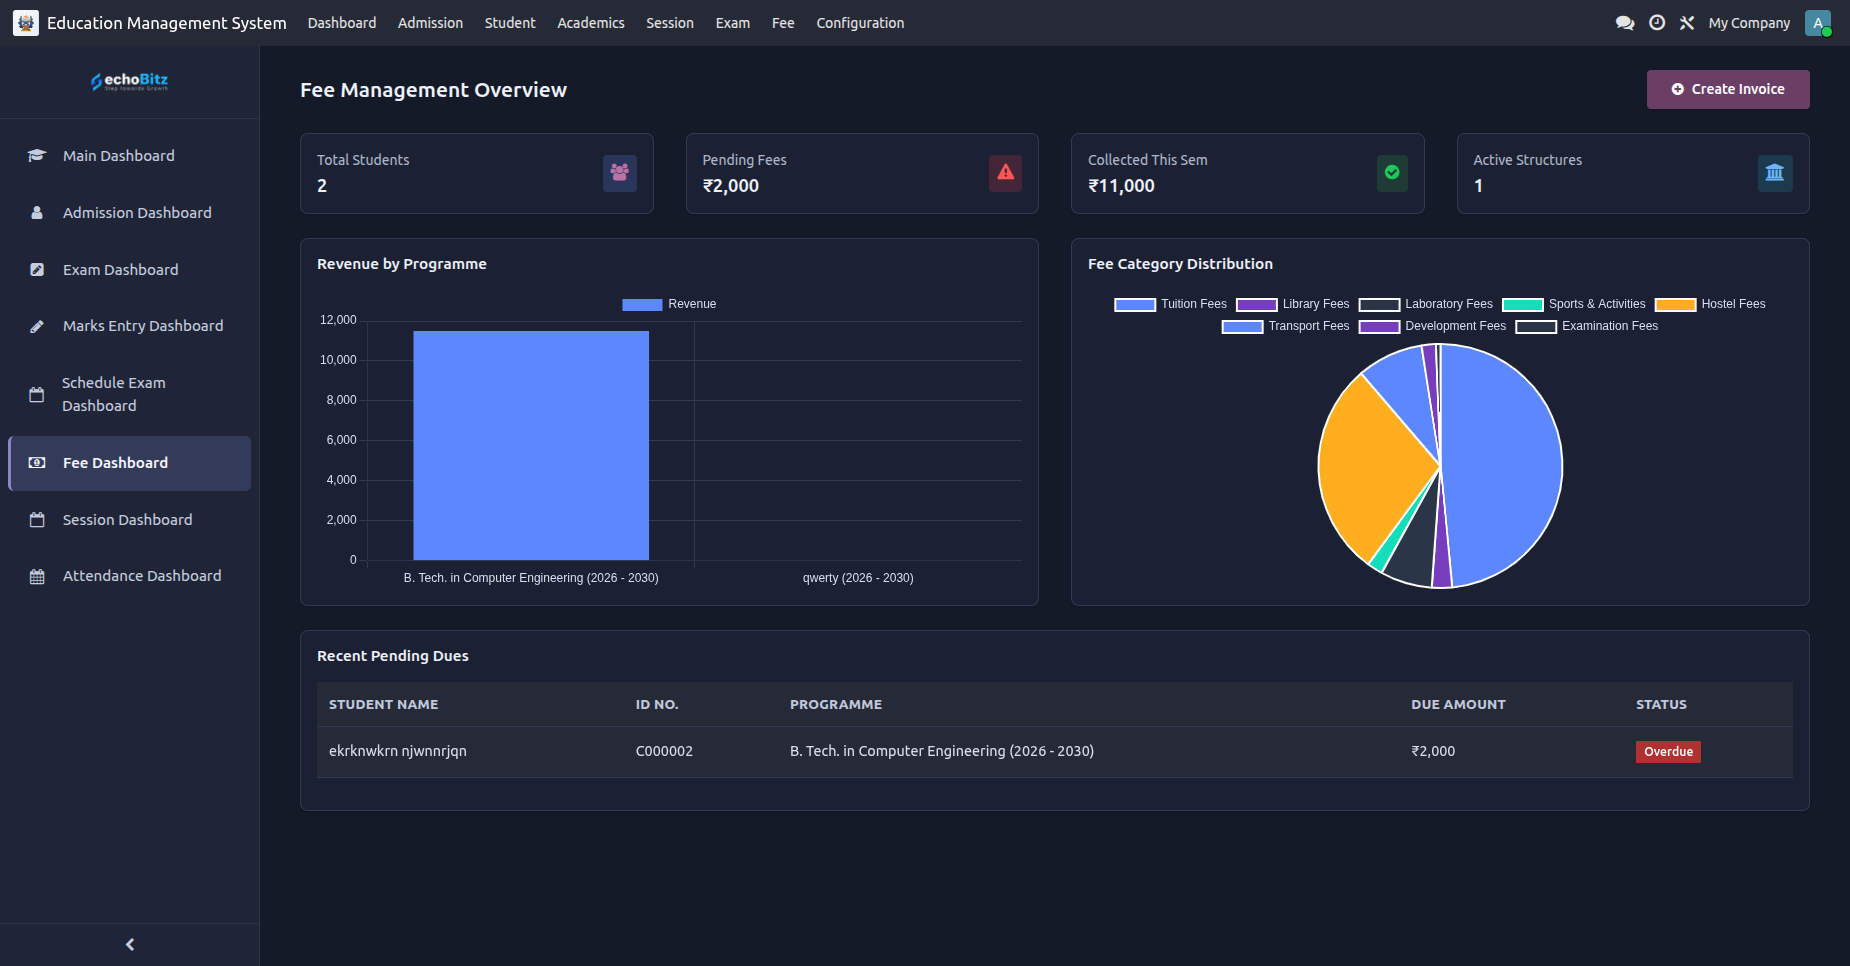Screen dimensions: 1850x966
Task: Open the Session top menu
Action: tap(670, 23)
